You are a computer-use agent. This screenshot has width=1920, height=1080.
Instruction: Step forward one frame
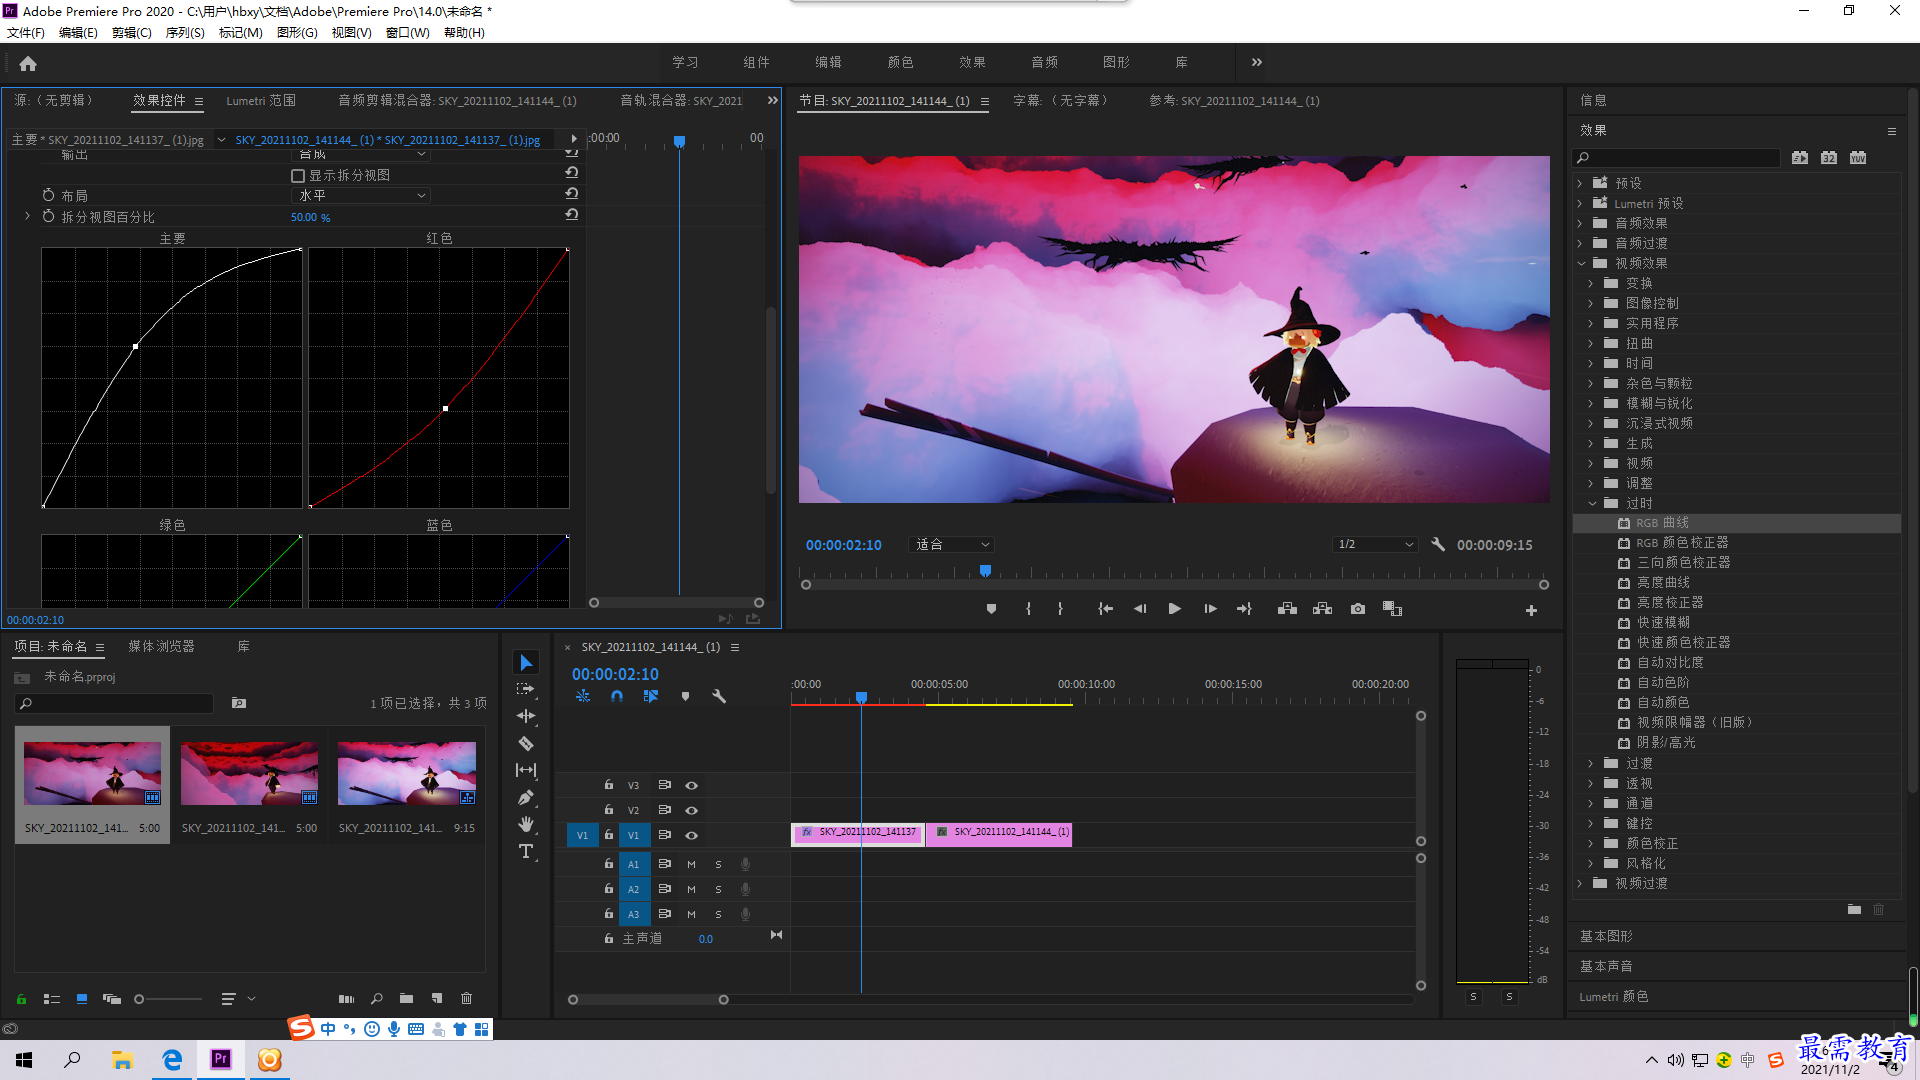pos(1210,609)
